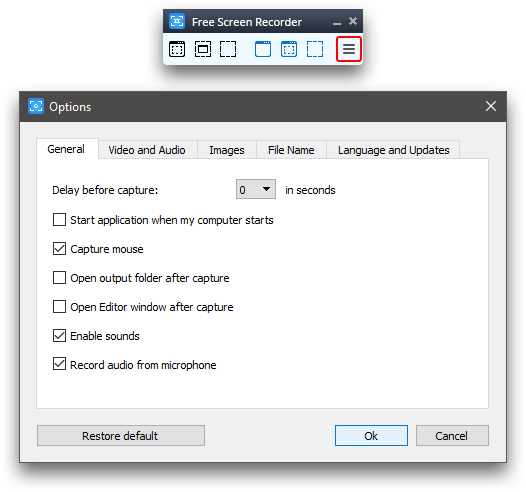Uncheck the Enable sounds checkbox

coord(59,335)
